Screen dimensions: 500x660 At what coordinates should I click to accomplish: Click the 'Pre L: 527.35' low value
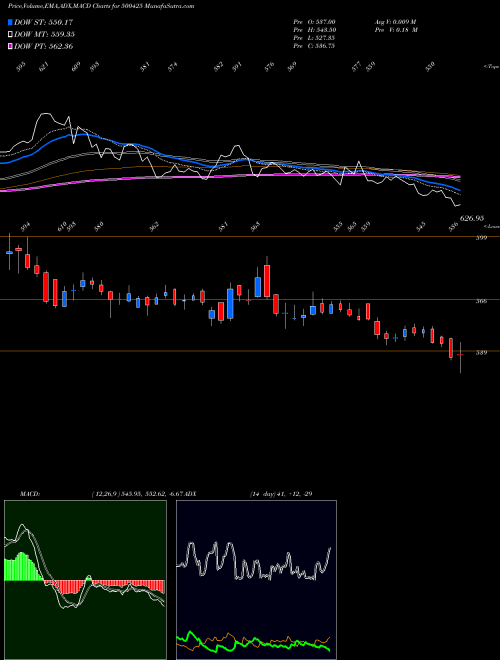pos(314,38)
